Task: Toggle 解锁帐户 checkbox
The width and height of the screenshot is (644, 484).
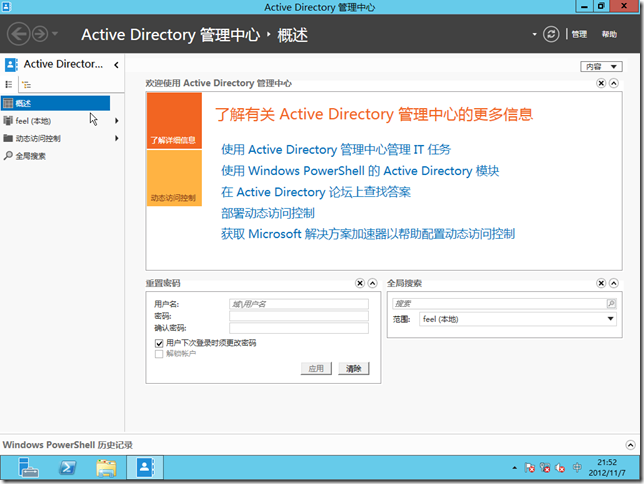Action: click(159, 354)
